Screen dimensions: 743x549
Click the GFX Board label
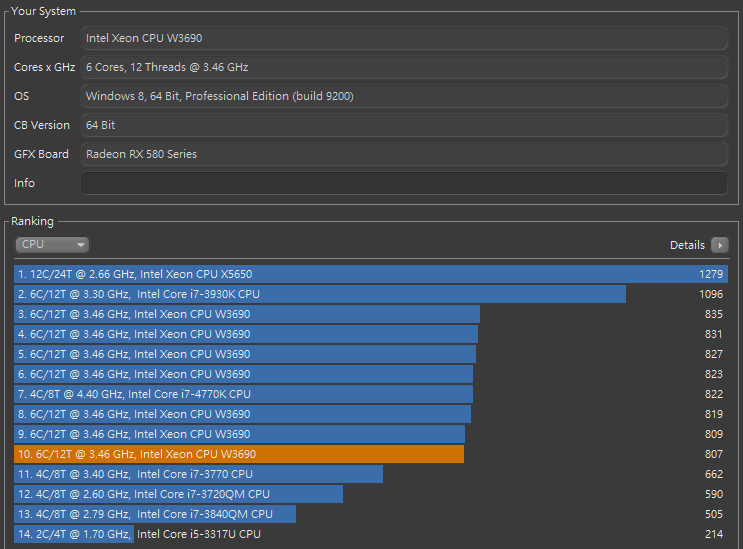pos(41,154)
